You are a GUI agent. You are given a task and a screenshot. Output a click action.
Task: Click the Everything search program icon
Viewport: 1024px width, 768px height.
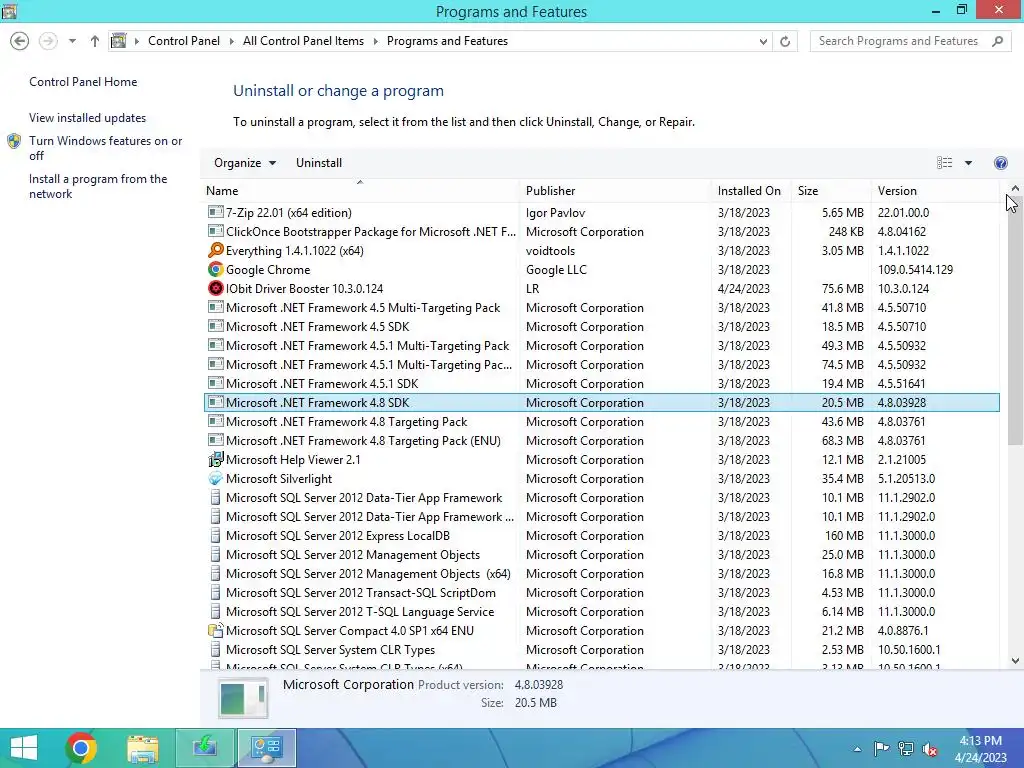click(x=215, y=250)
